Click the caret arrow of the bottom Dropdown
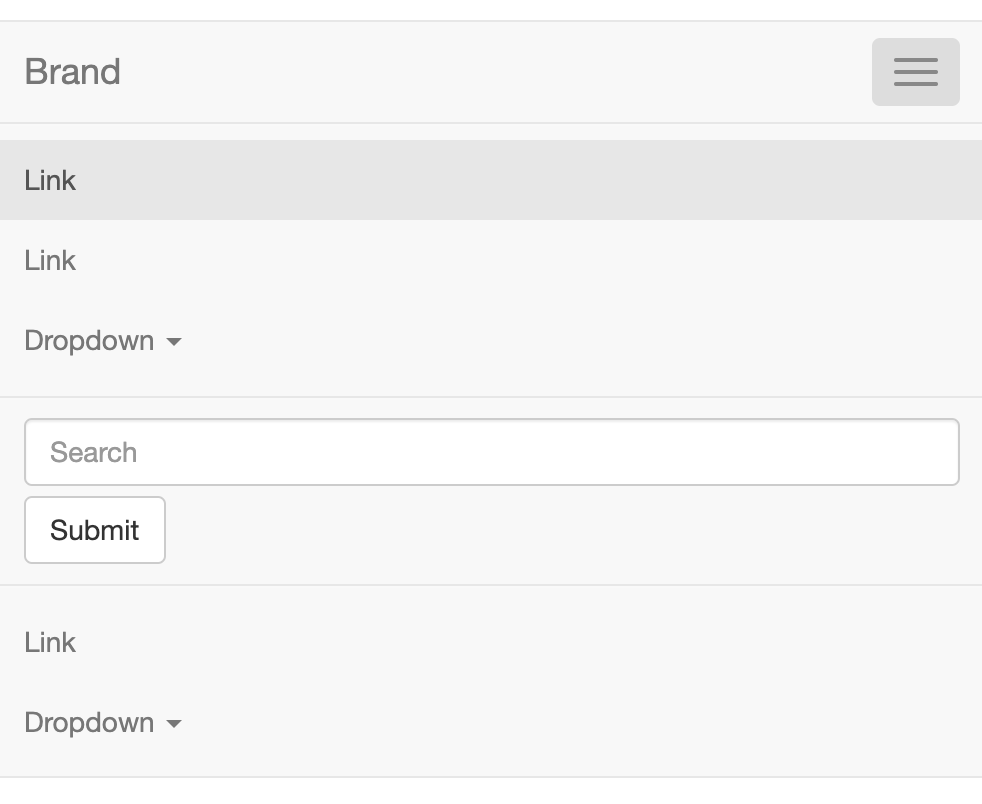Screen dimensions: 982x804 coord(174,724)
